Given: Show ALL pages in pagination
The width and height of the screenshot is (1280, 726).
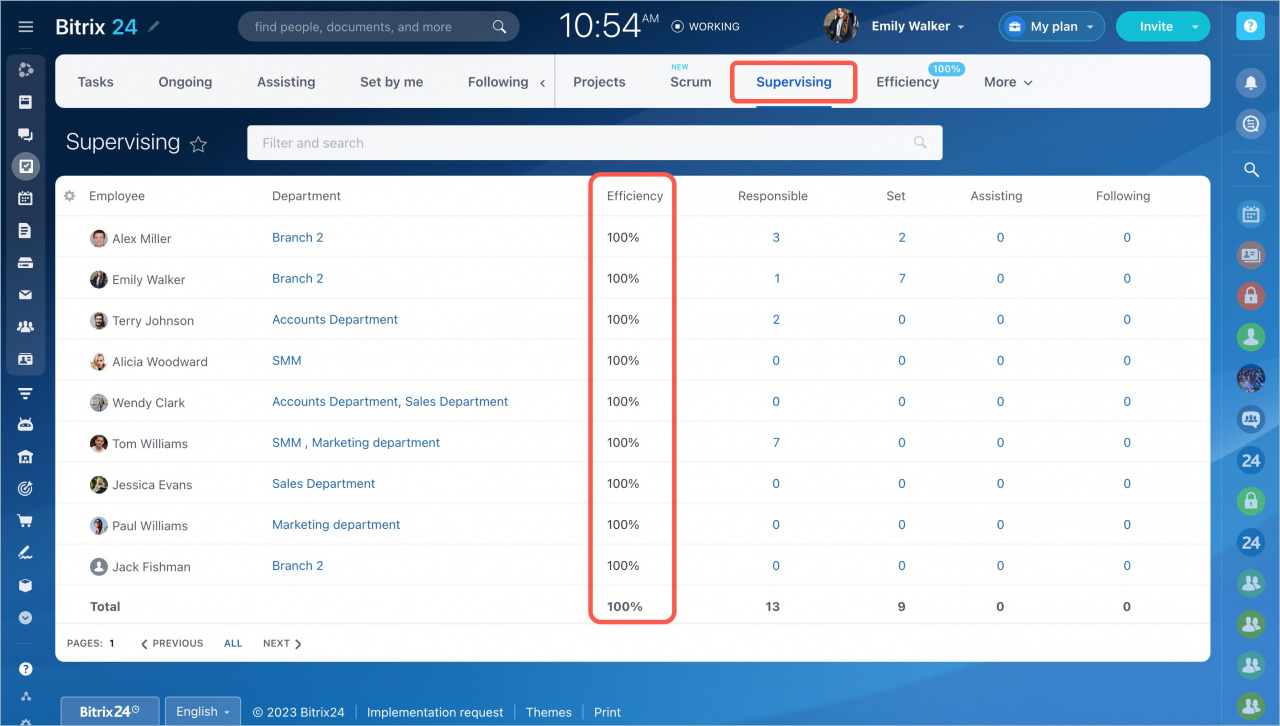Looking at the screenshot, I should pyautogui.click(x=233, y=644).
